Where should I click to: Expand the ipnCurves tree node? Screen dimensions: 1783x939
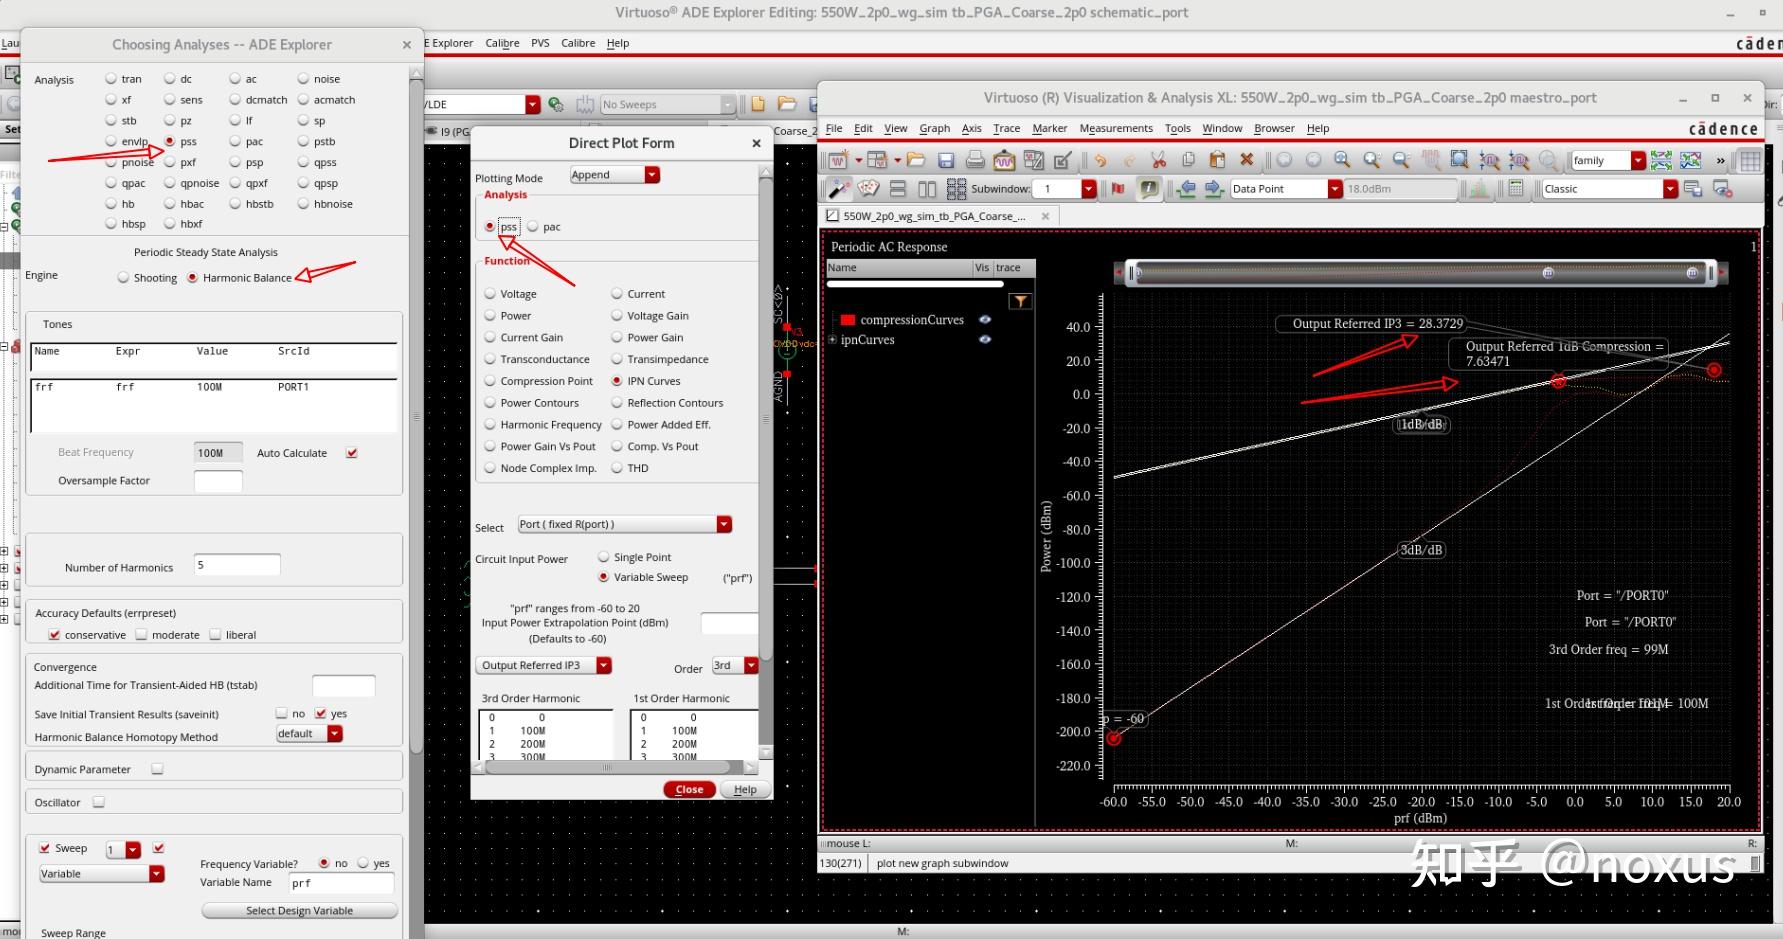coord(832,340)
